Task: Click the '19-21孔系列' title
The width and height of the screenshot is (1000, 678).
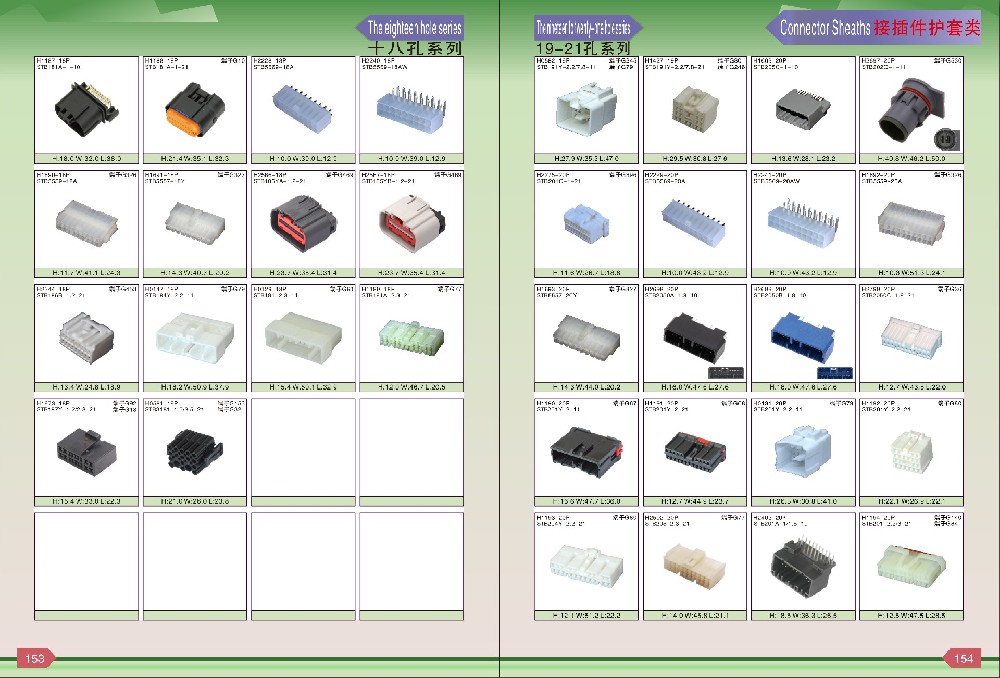Action: click(x=582, y=48)
